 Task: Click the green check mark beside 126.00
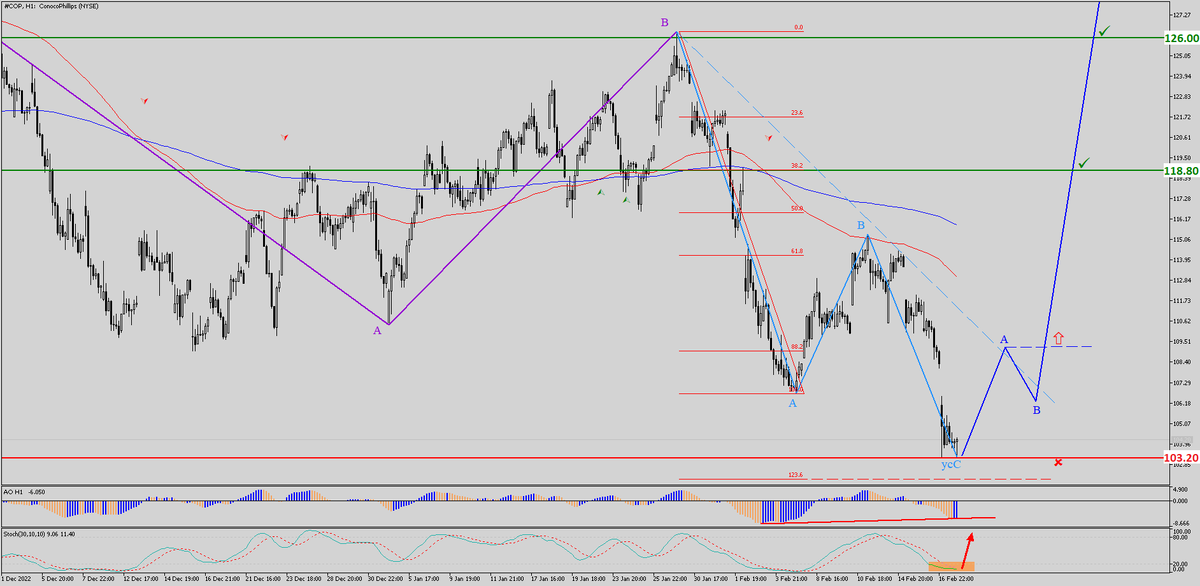click(1103, 32)
